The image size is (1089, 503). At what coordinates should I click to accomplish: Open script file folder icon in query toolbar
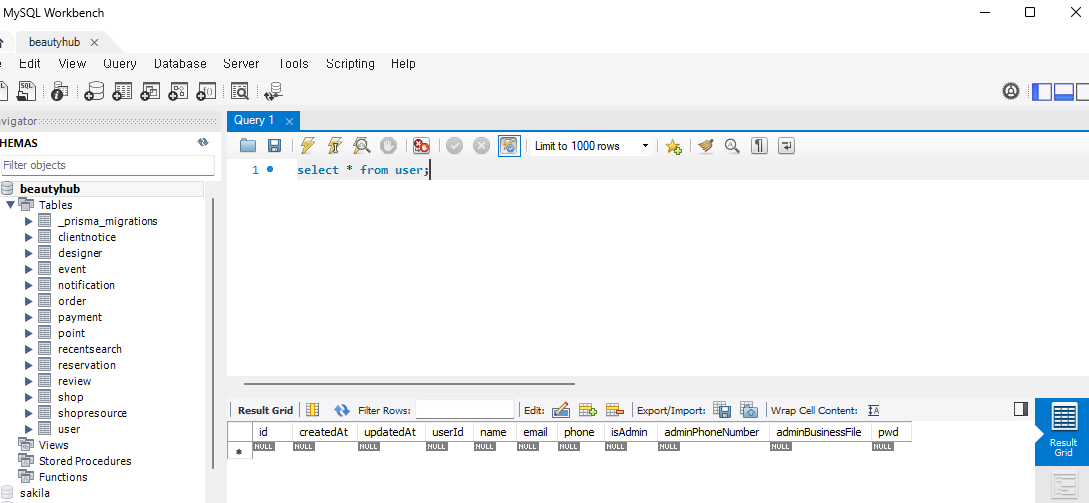tap(248, 145)
